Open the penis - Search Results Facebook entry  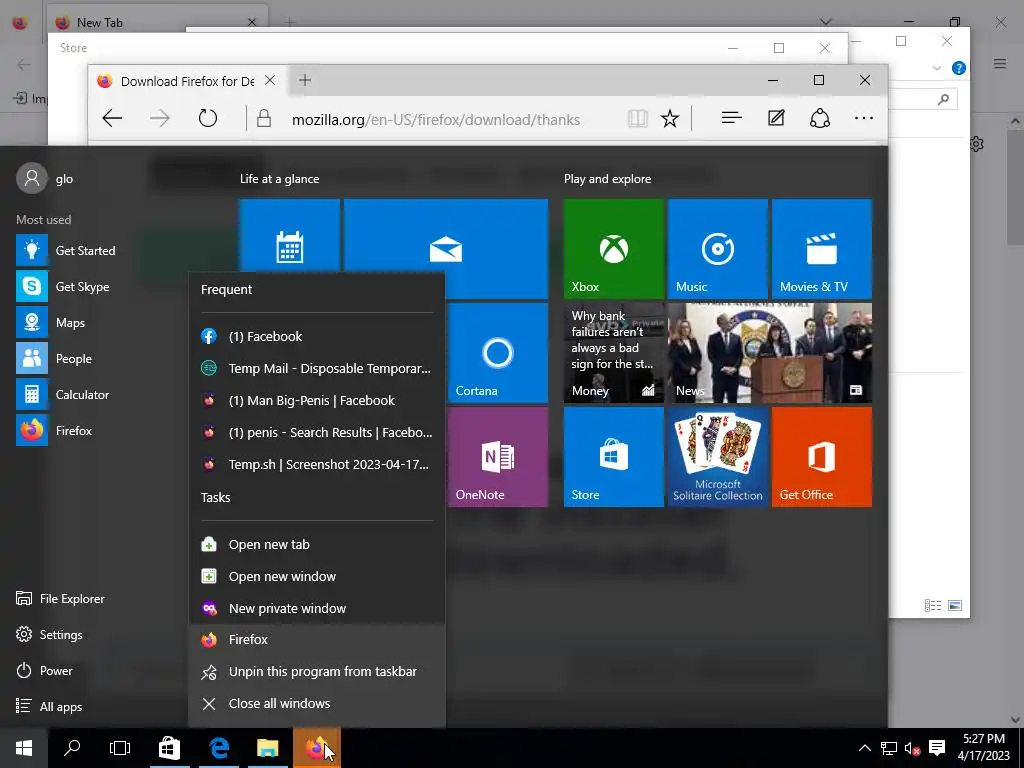pos(317,432)
